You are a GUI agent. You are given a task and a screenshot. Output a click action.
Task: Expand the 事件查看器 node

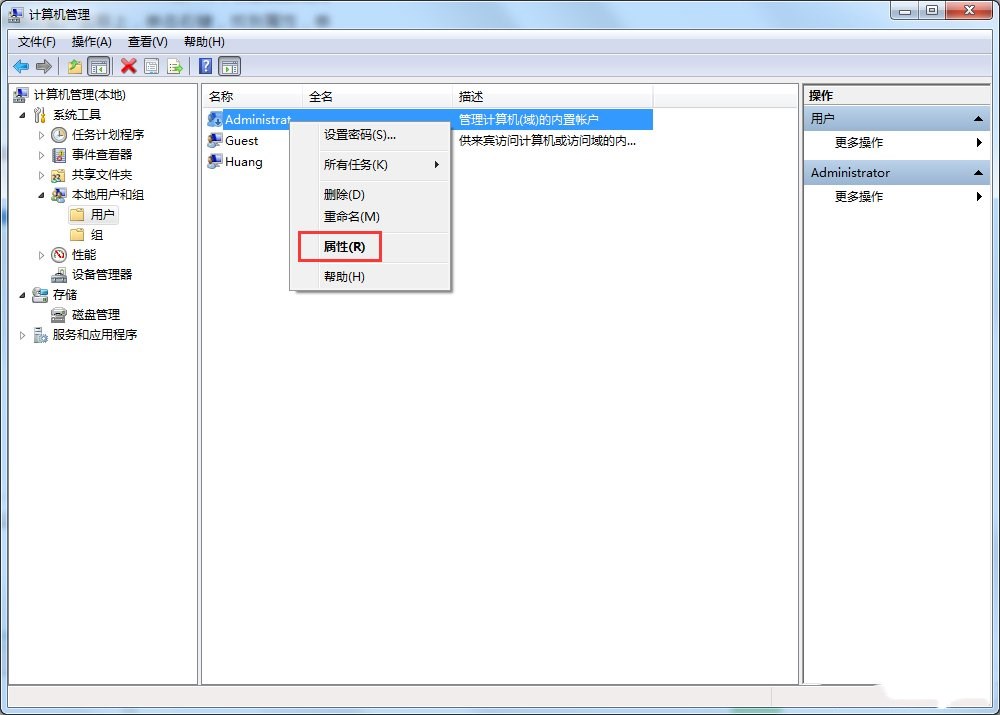(41, 155)
